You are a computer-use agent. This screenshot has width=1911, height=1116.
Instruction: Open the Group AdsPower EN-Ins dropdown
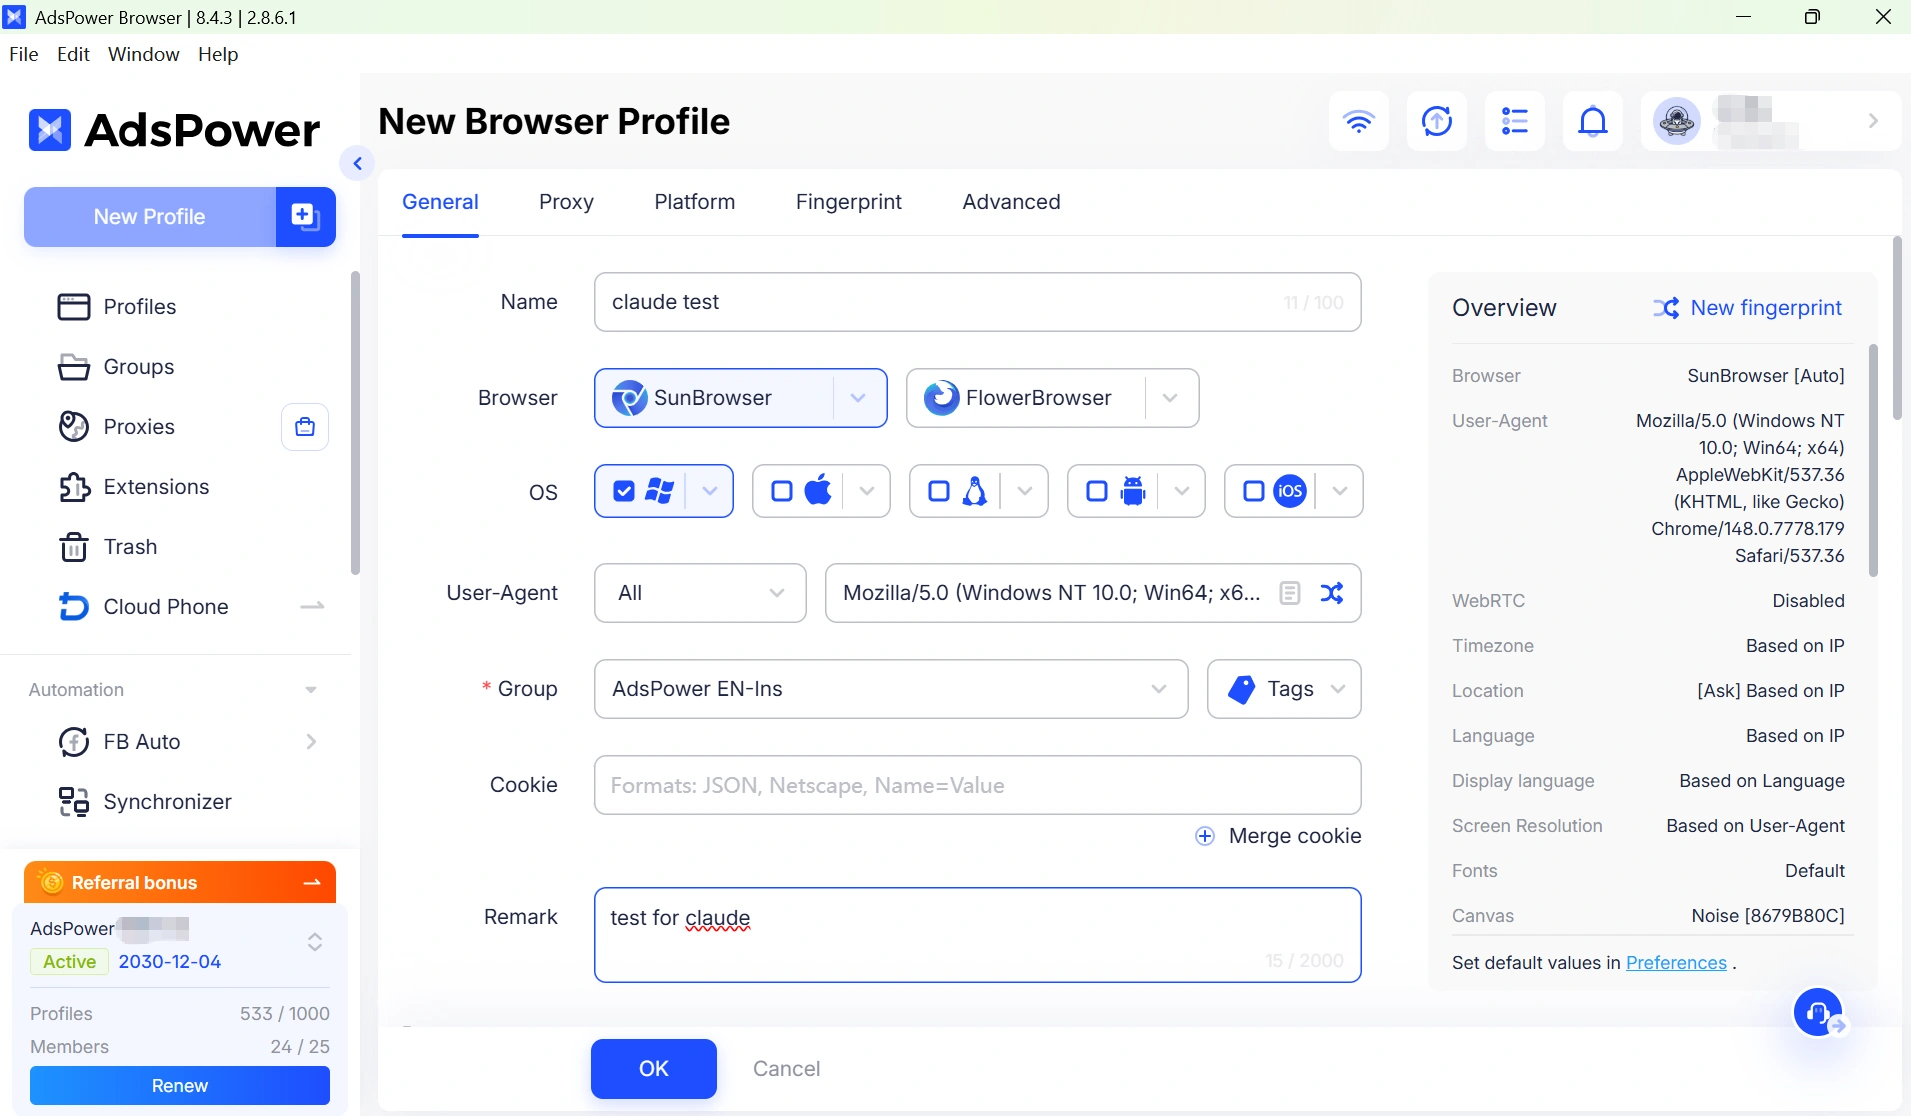point(891,689)
